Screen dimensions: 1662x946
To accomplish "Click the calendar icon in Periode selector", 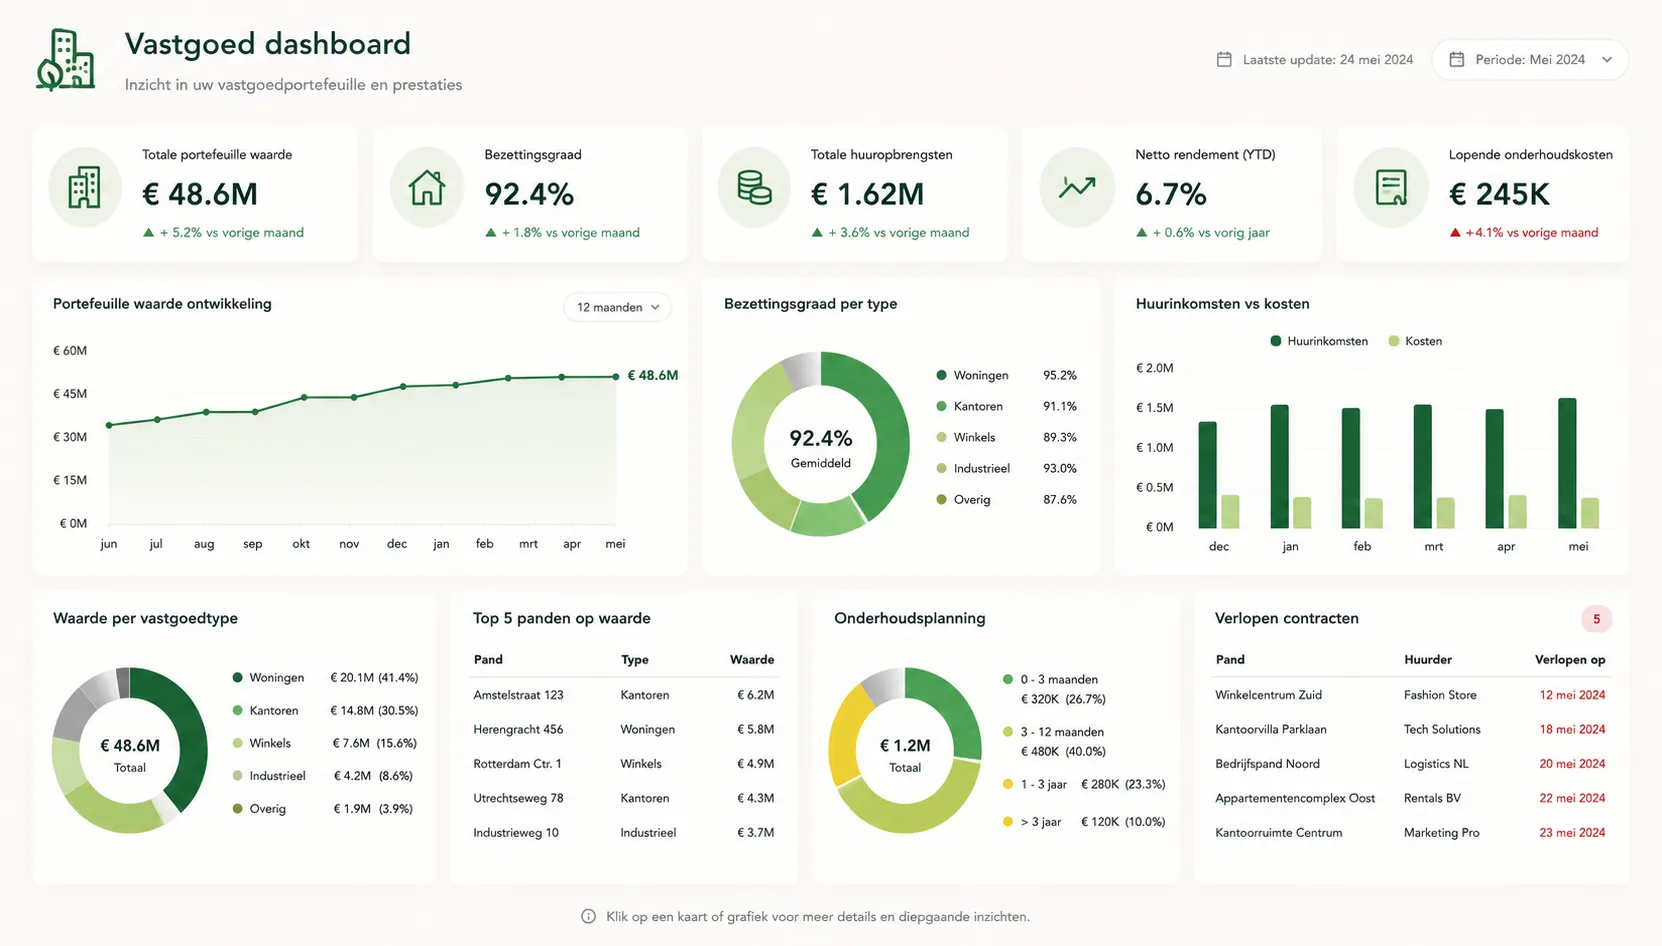I will (1457, 59).
